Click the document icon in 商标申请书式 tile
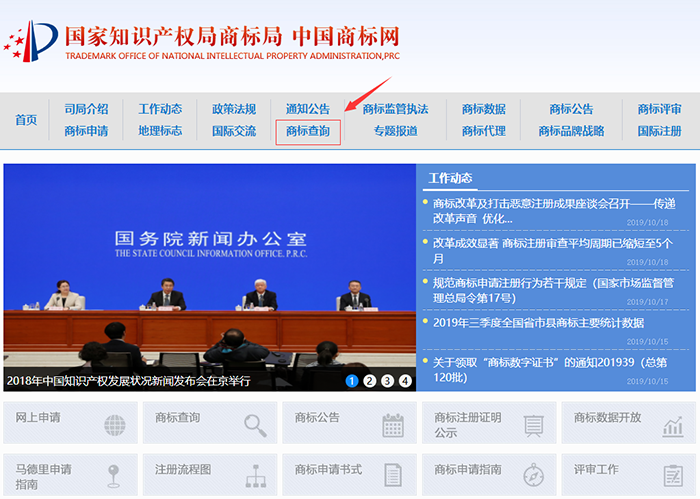The width and height of the screenshot is (700, 499). click(393, 476)
